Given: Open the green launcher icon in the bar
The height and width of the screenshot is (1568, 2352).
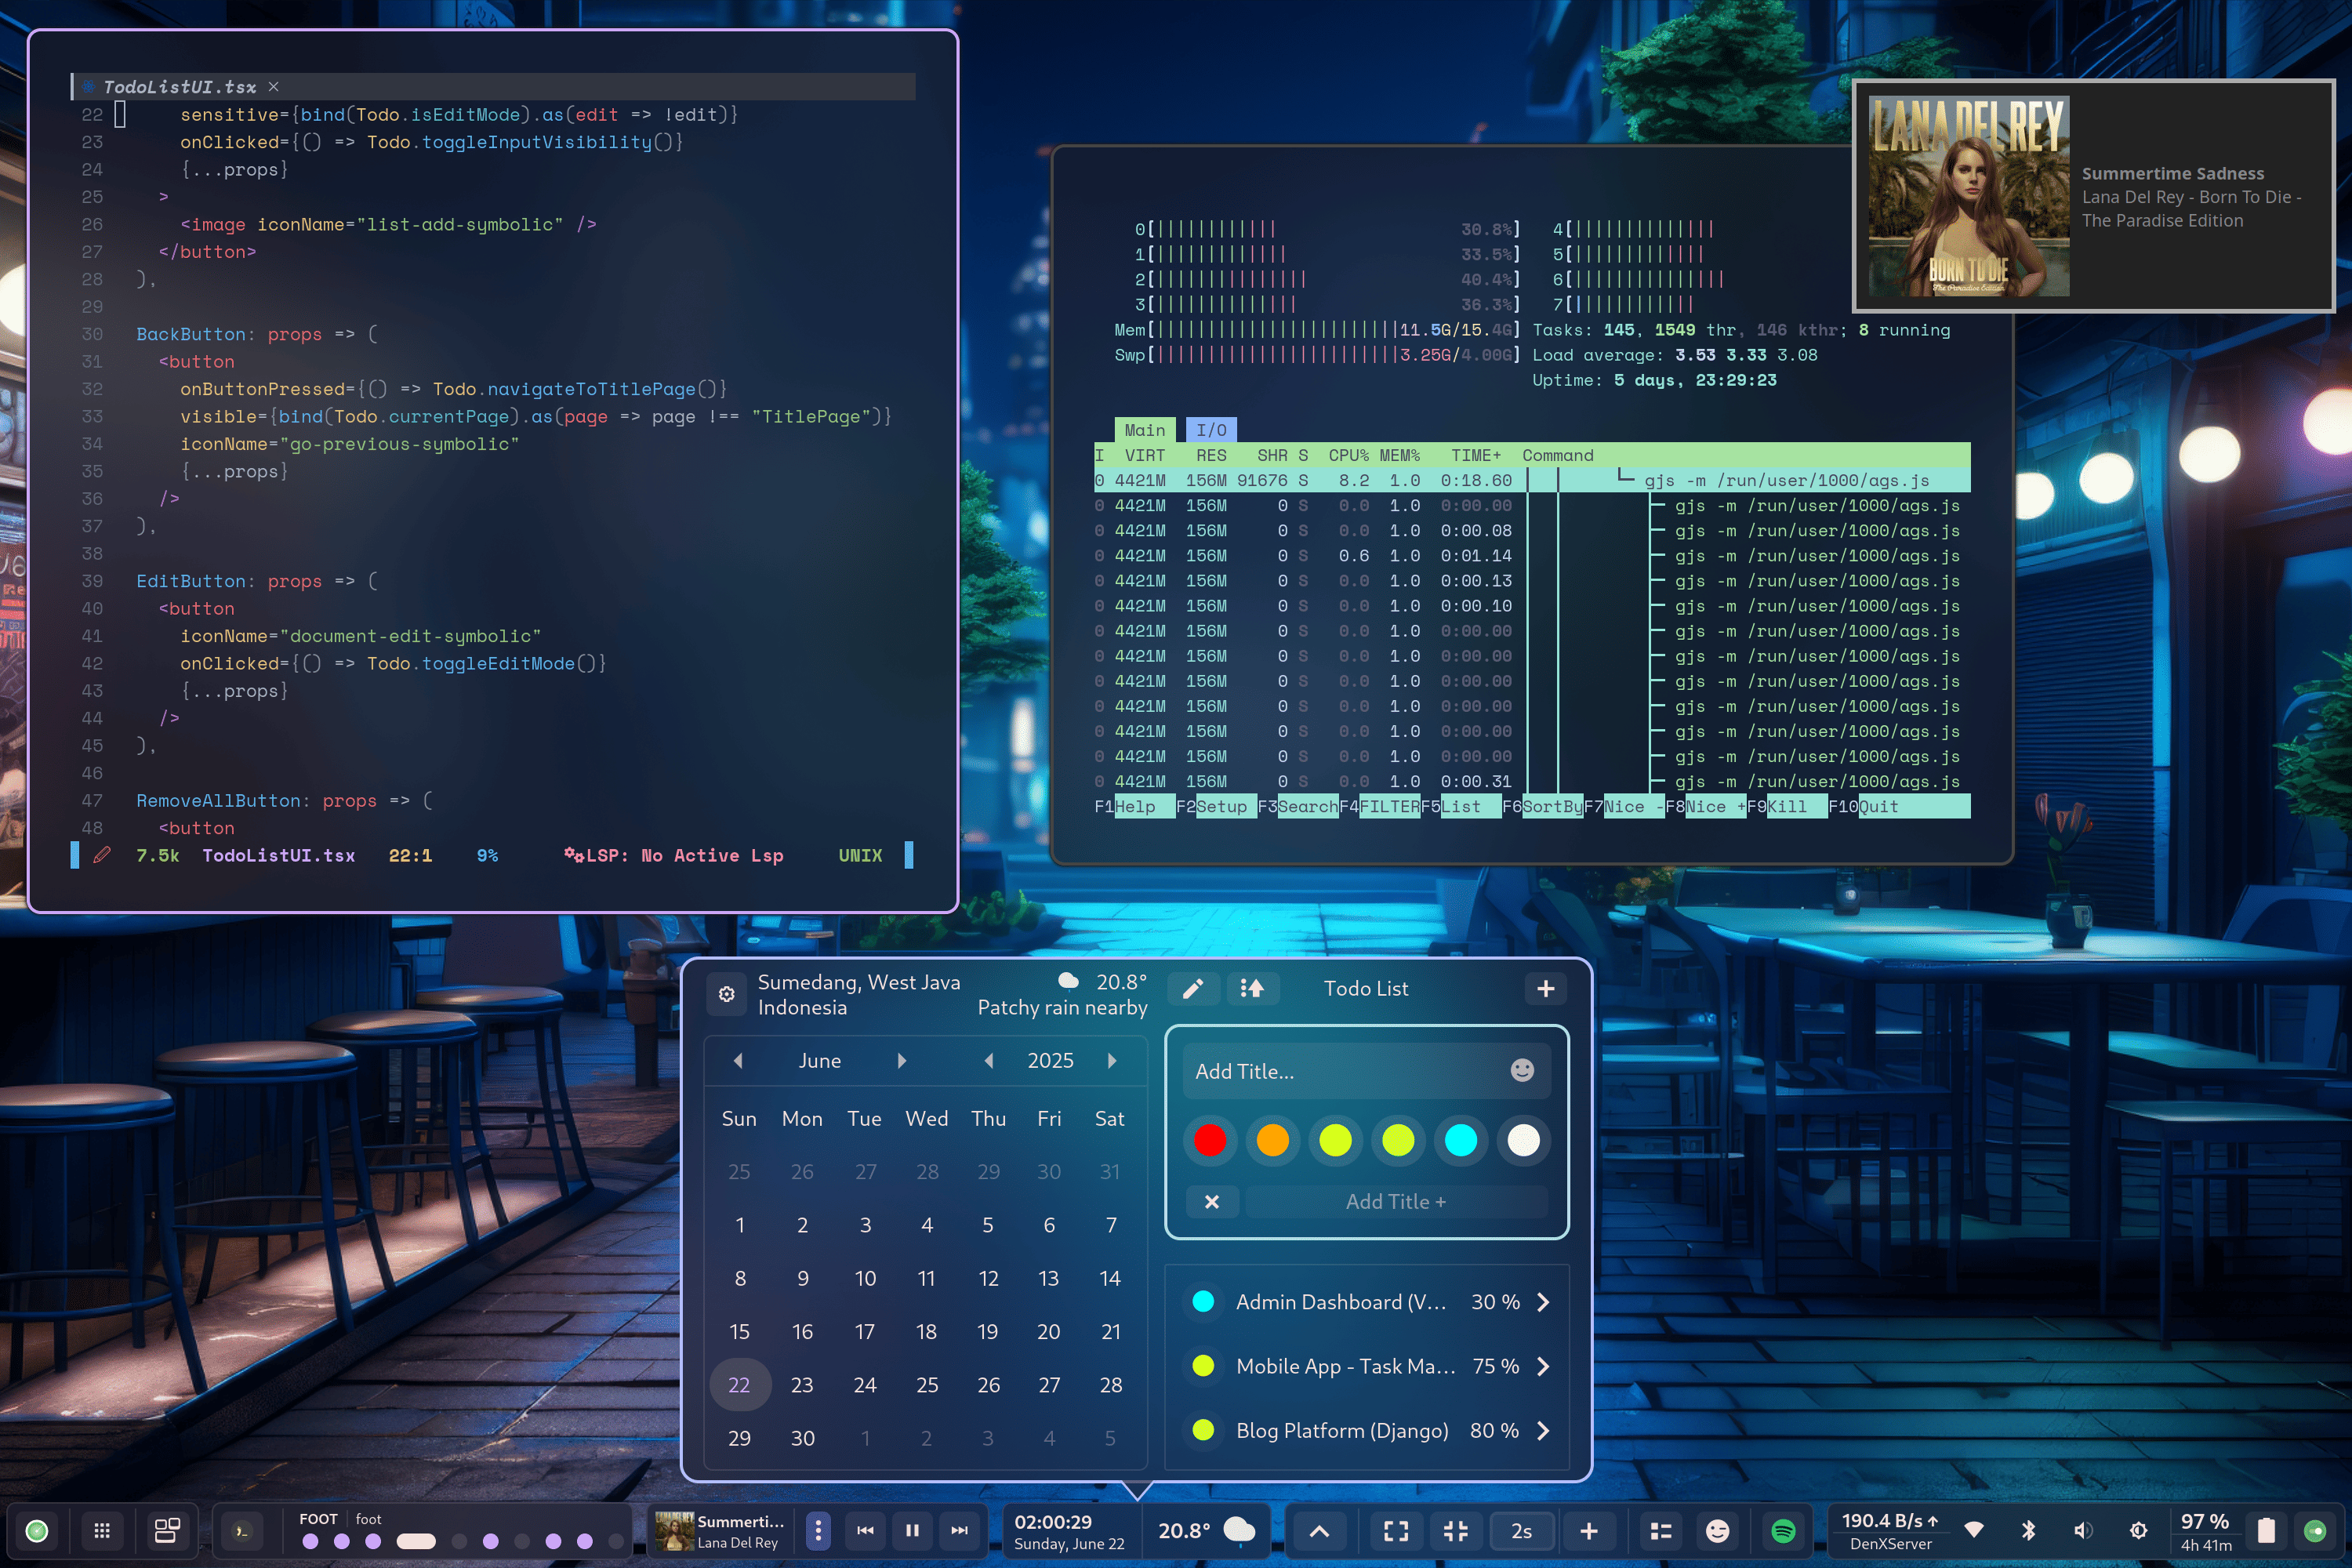Looking at the screenshot, I should [x=37, y=1531].
